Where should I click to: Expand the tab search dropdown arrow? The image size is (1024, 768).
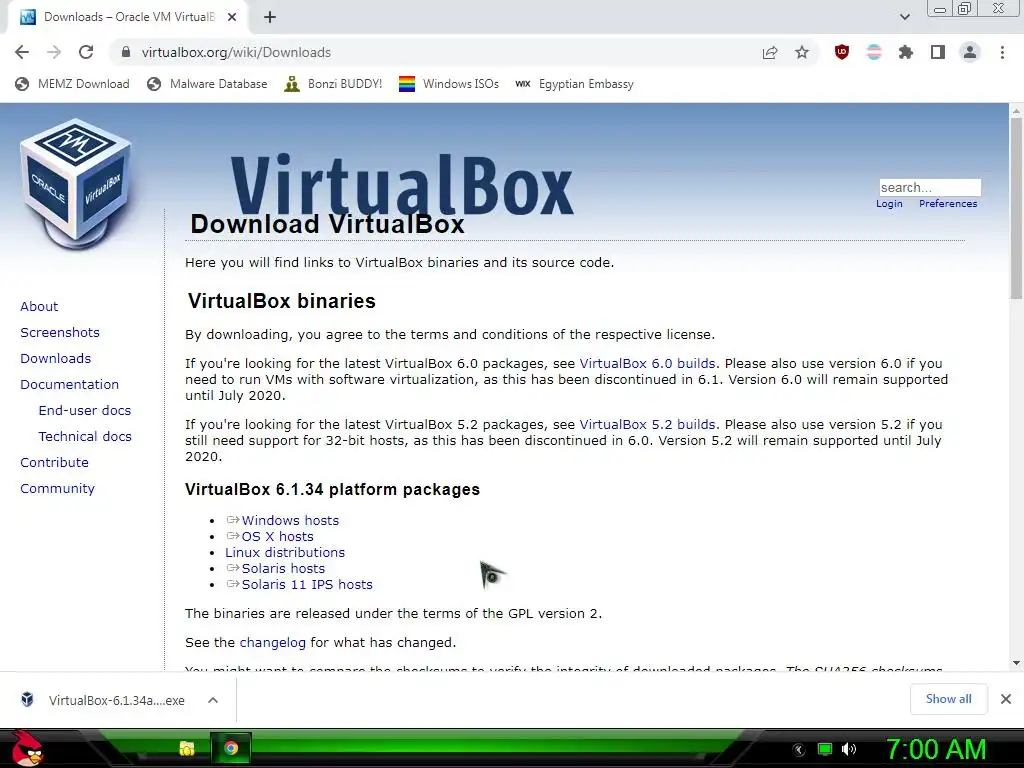(x=904, y=17)
